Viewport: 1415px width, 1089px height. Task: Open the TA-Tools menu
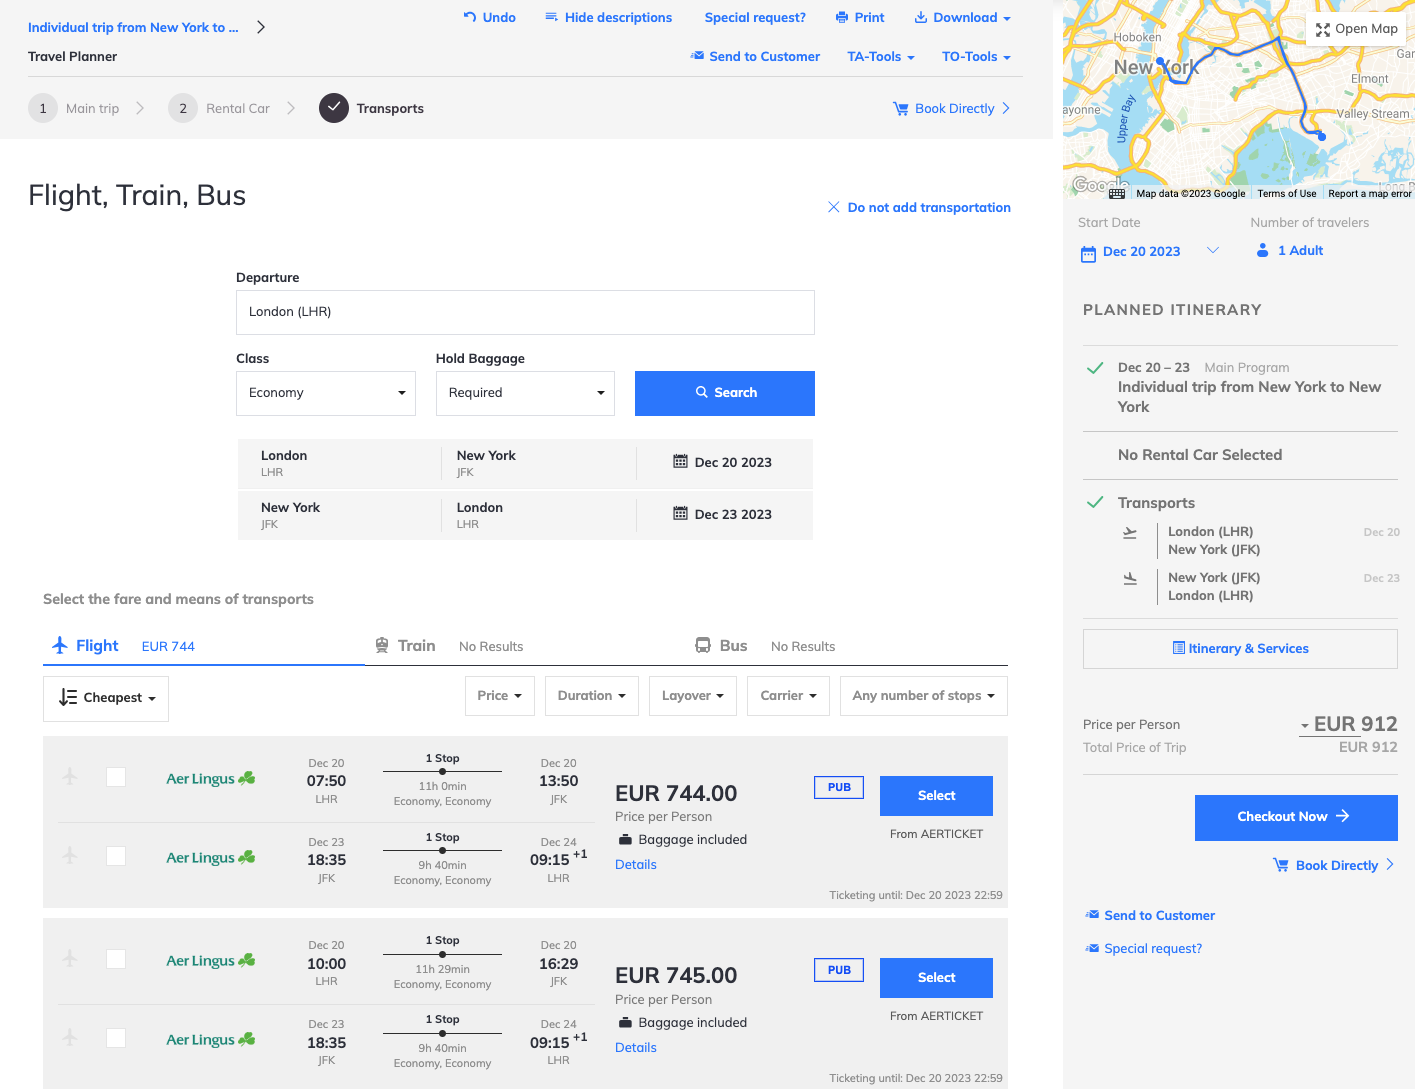click(881, 57)
